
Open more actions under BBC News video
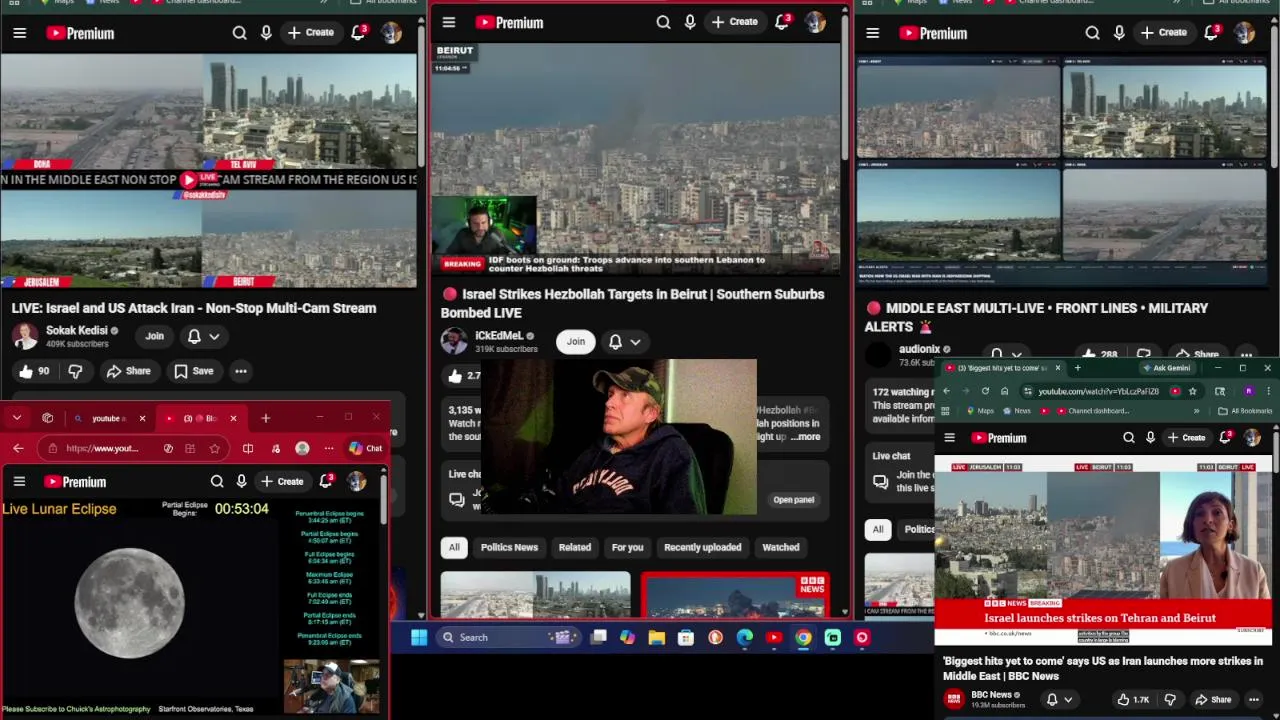coord(1253,700)
